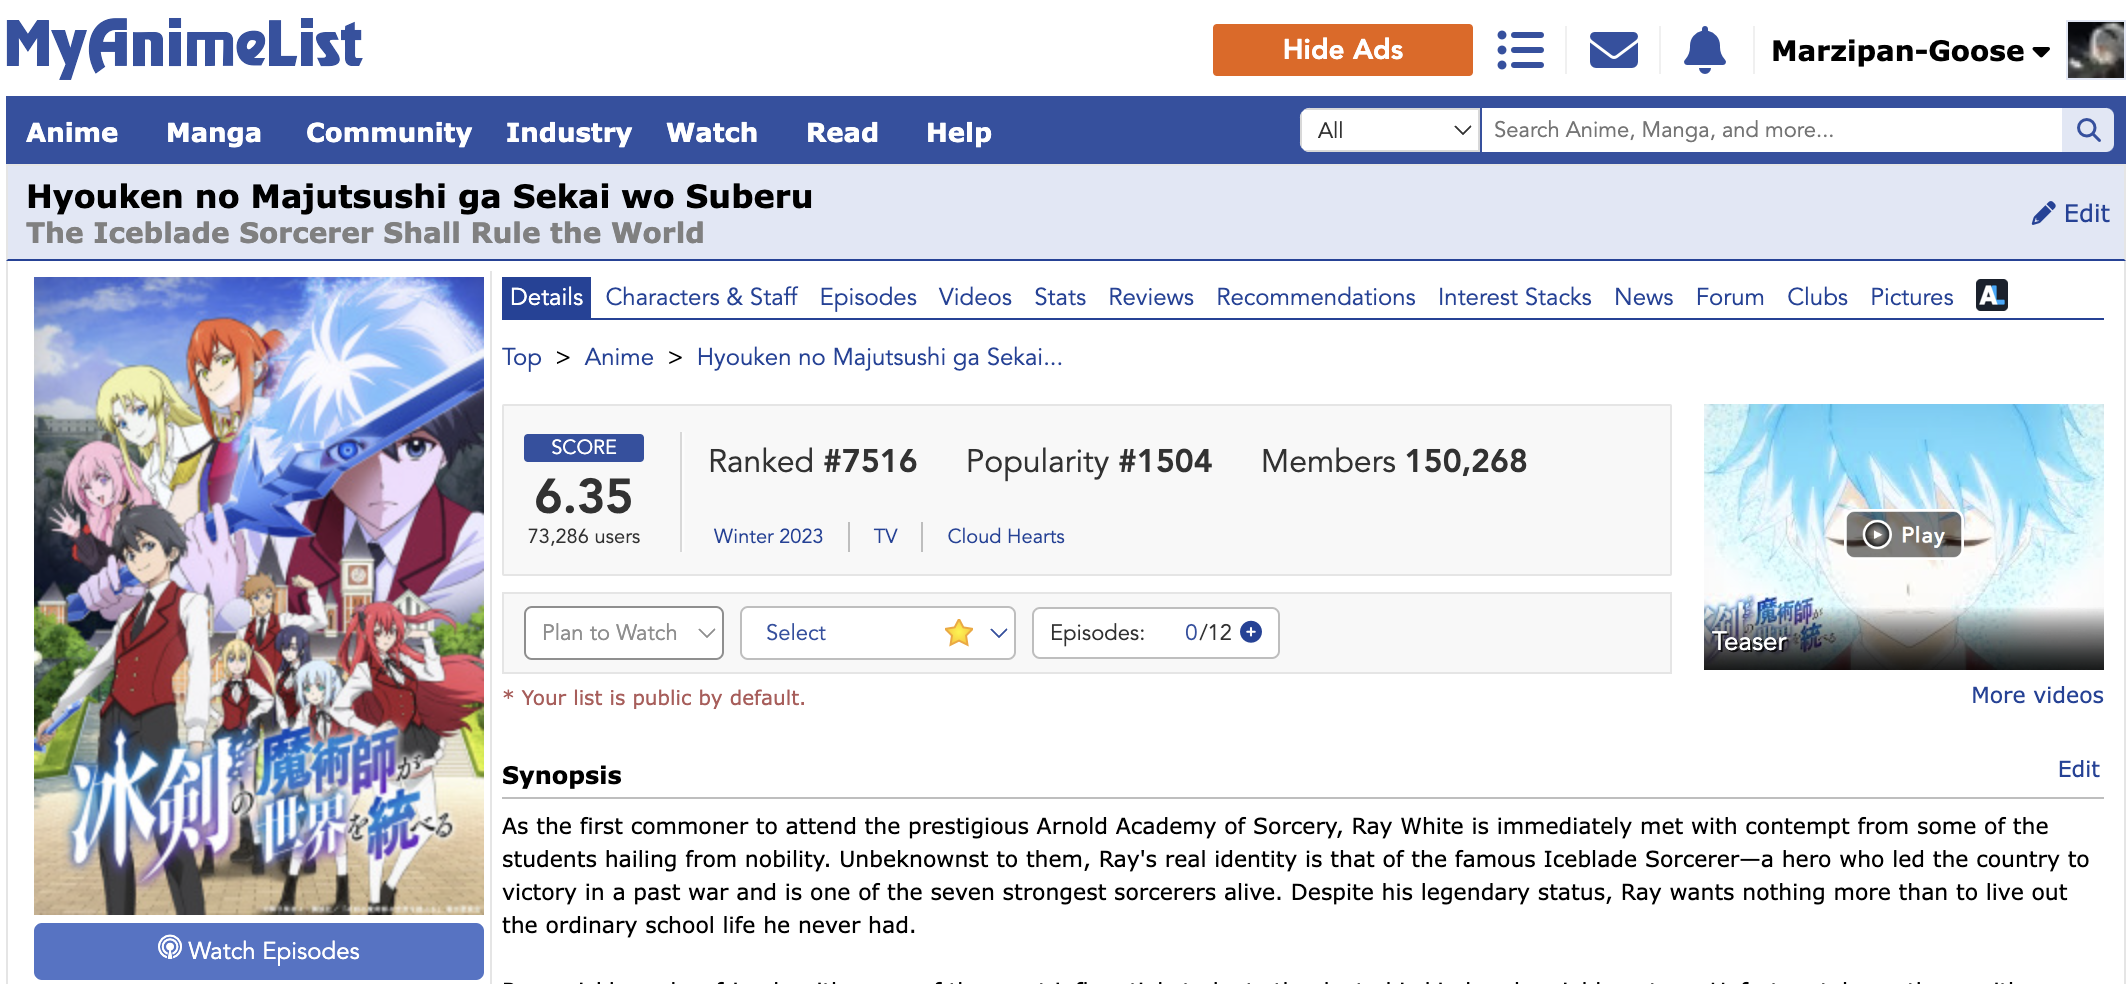This screenshot has height=984, width=2128.
Task: Open the AL icon tab
Action: [1991, 296]
